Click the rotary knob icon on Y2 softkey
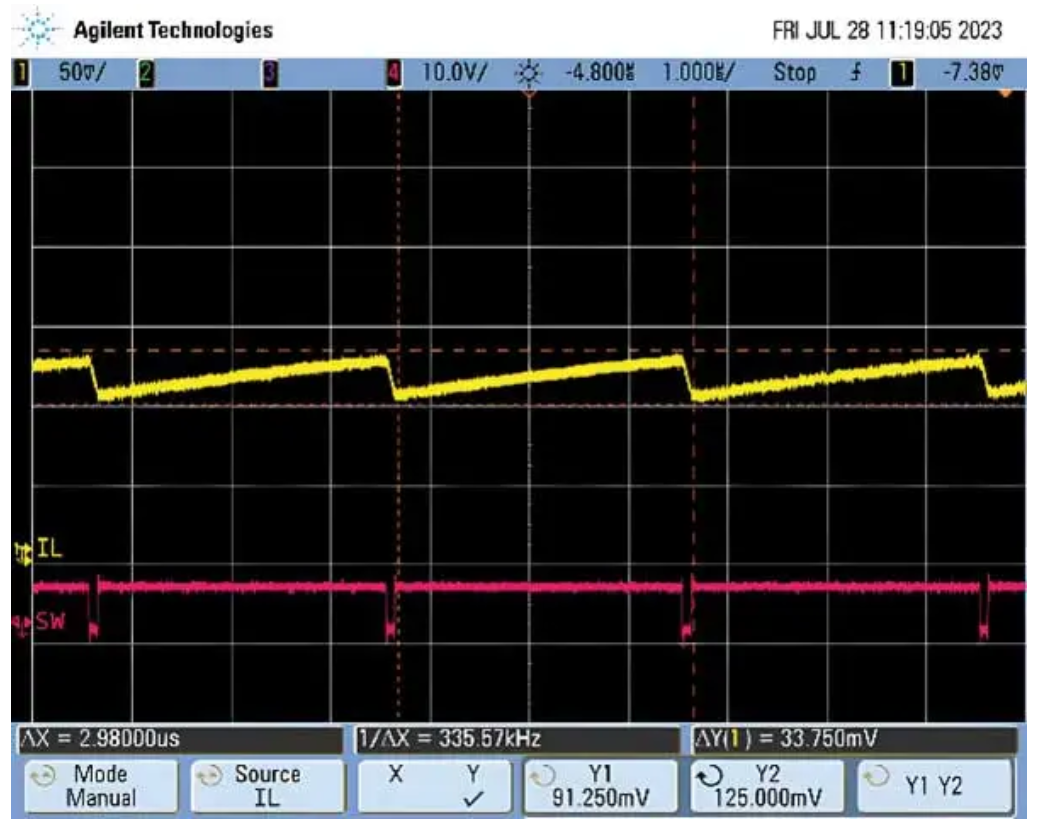This screenshot has width=1037, height=823. coord(710,775)
